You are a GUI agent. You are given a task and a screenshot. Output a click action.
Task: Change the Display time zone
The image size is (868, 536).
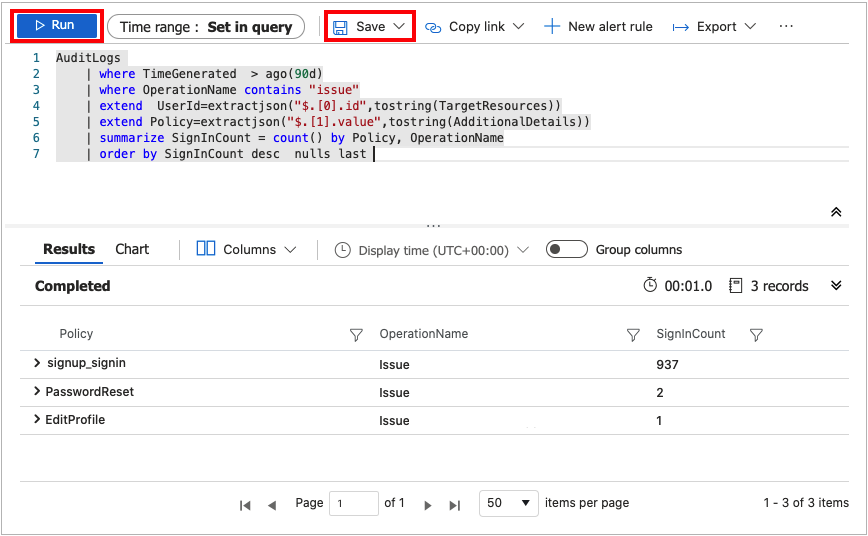pyautogui.click(x=431, y=250)
